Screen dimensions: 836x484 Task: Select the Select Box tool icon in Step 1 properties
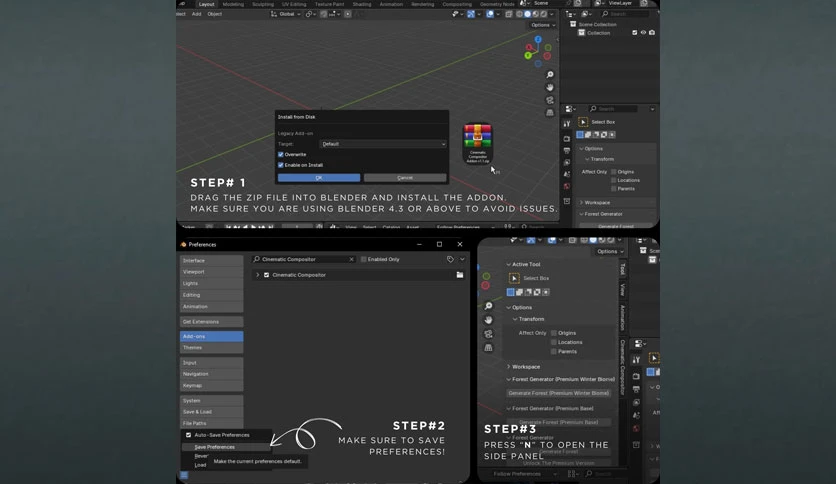[x=583, y=122]
